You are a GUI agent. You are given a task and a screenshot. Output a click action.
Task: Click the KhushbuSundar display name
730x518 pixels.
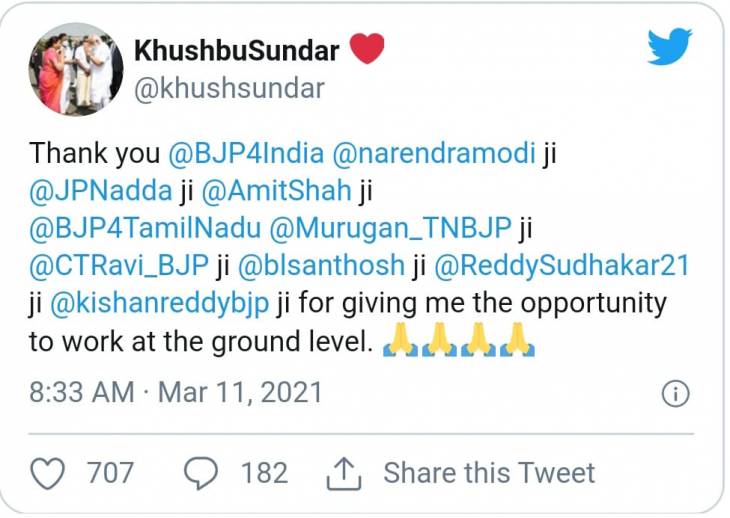point(237,49)
